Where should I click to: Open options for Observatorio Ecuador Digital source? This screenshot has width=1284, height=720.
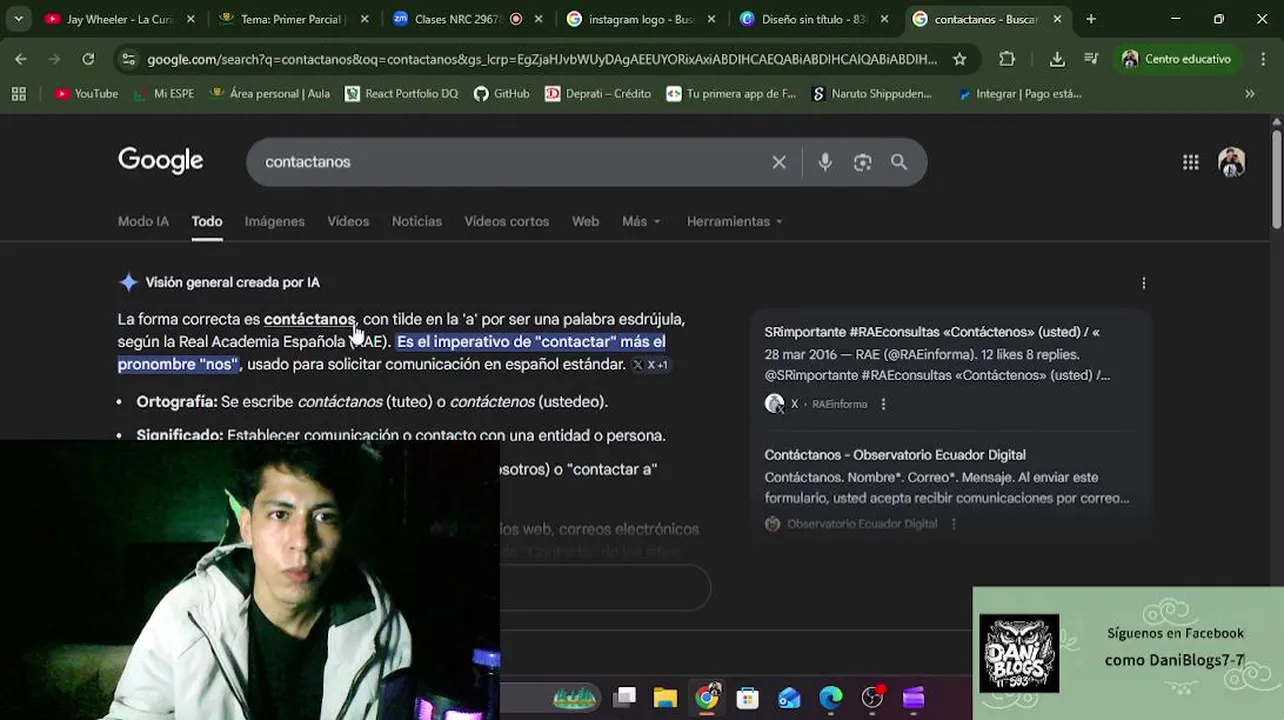tap(953, 524)
